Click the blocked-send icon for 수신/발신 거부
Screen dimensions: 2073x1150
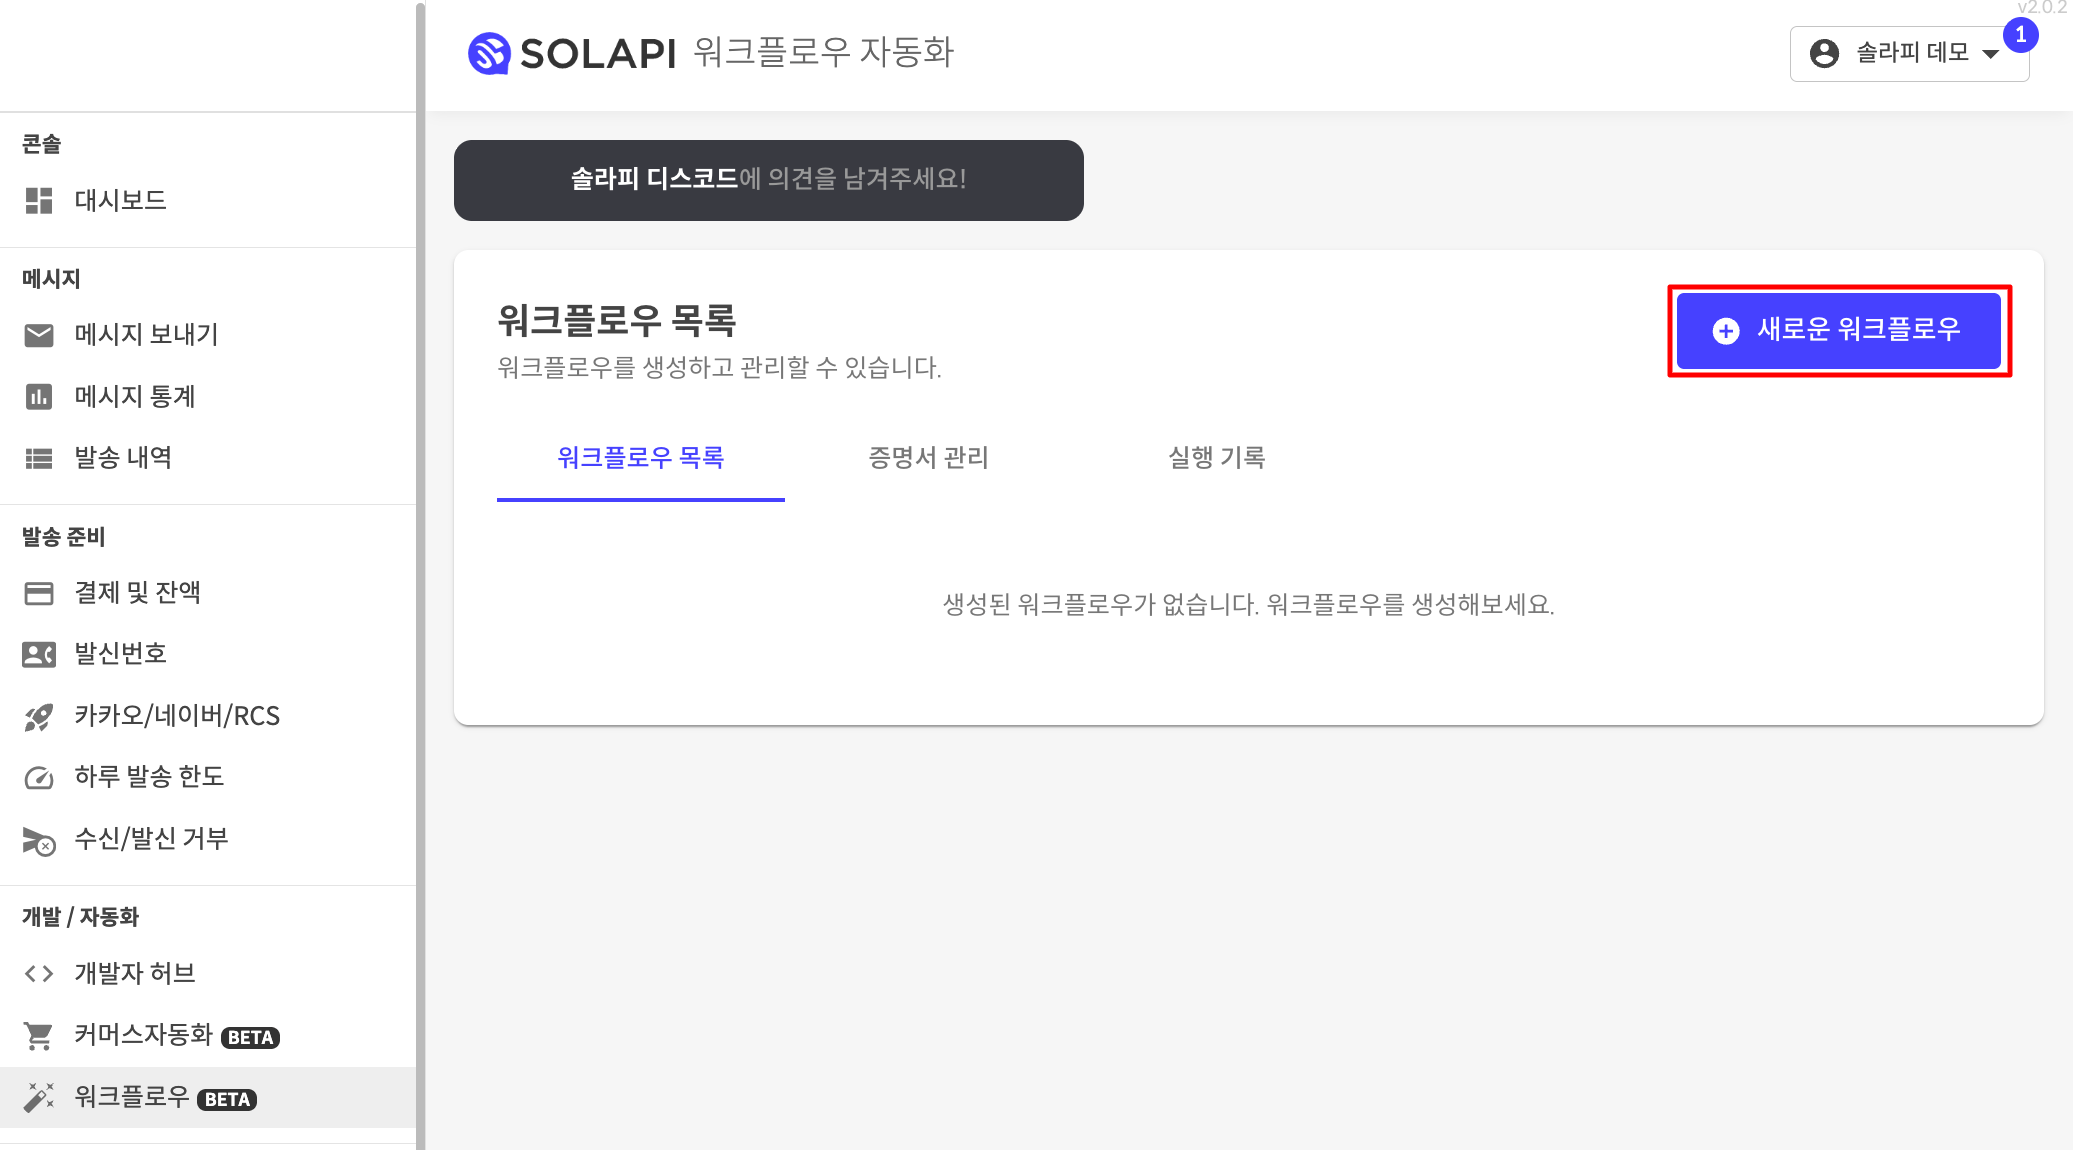39,840
